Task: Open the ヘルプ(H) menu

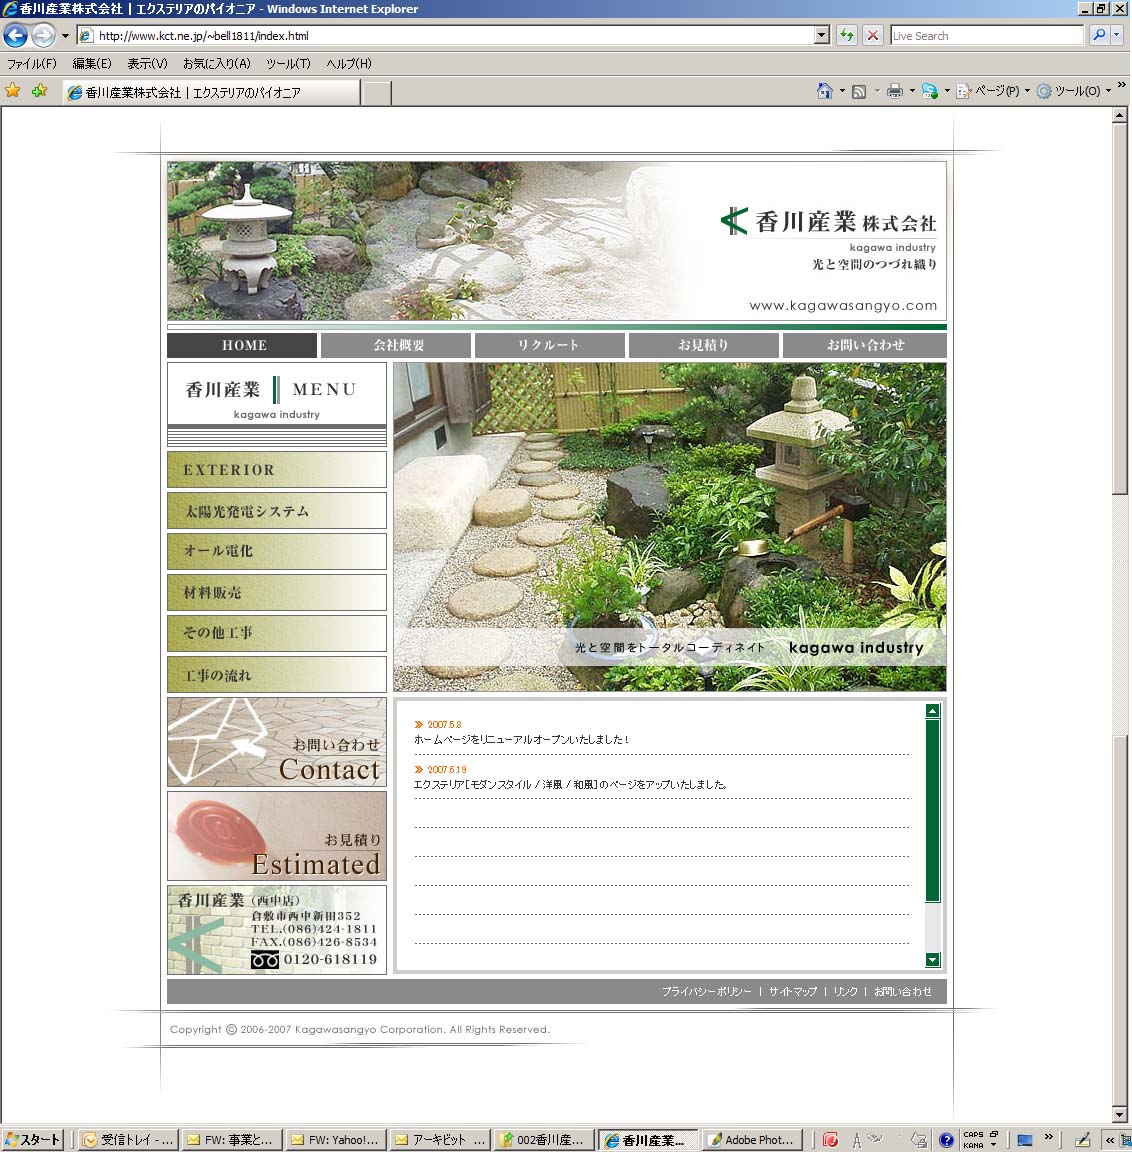Action: click(x=349, y=64)
